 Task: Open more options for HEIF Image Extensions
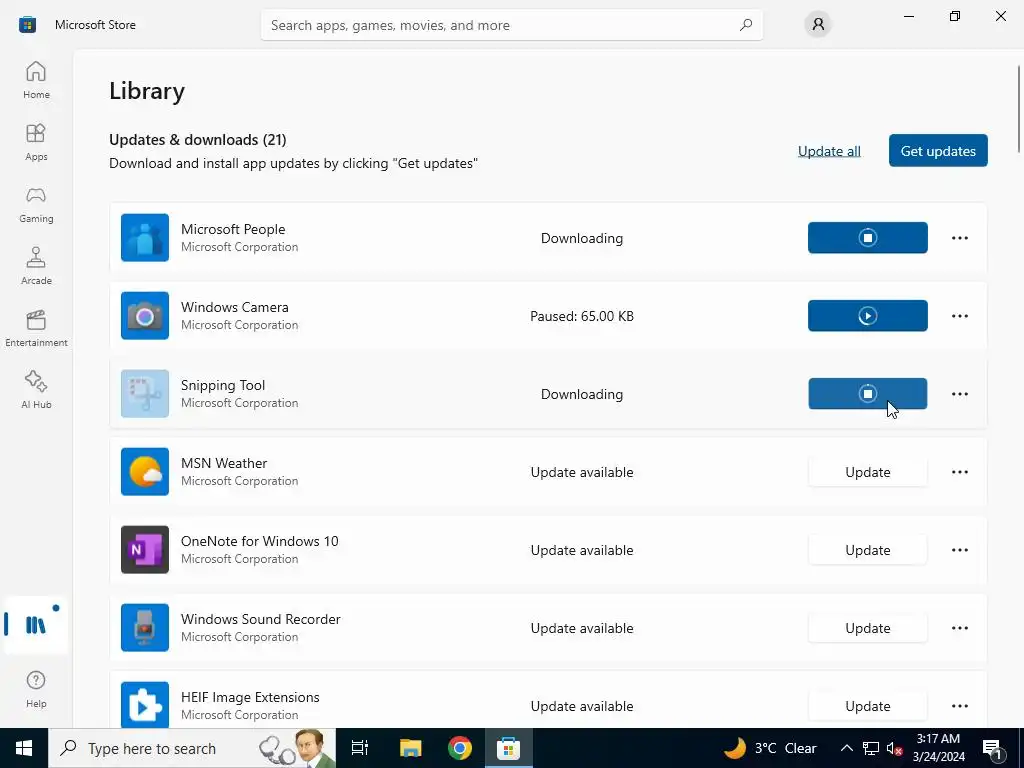[959, 705]
